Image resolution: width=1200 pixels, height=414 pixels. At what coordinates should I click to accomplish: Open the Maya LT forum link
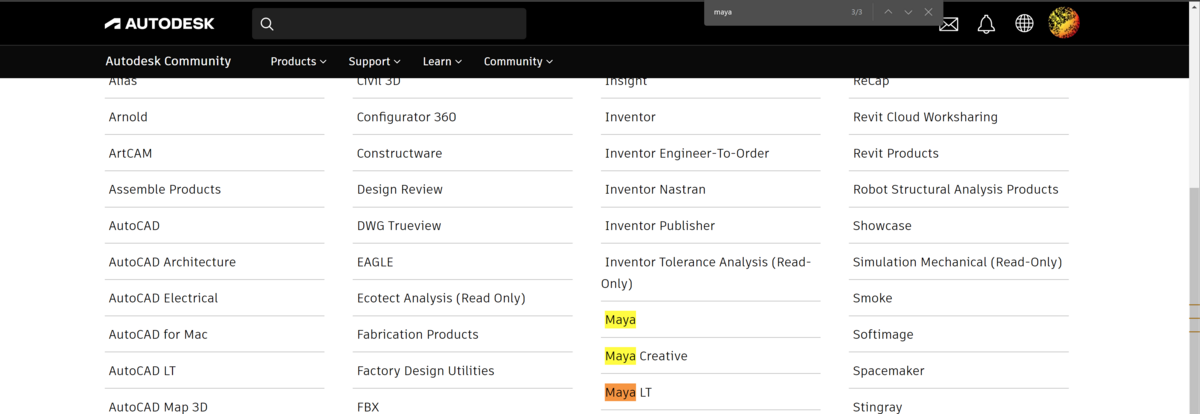pos(629,393)
